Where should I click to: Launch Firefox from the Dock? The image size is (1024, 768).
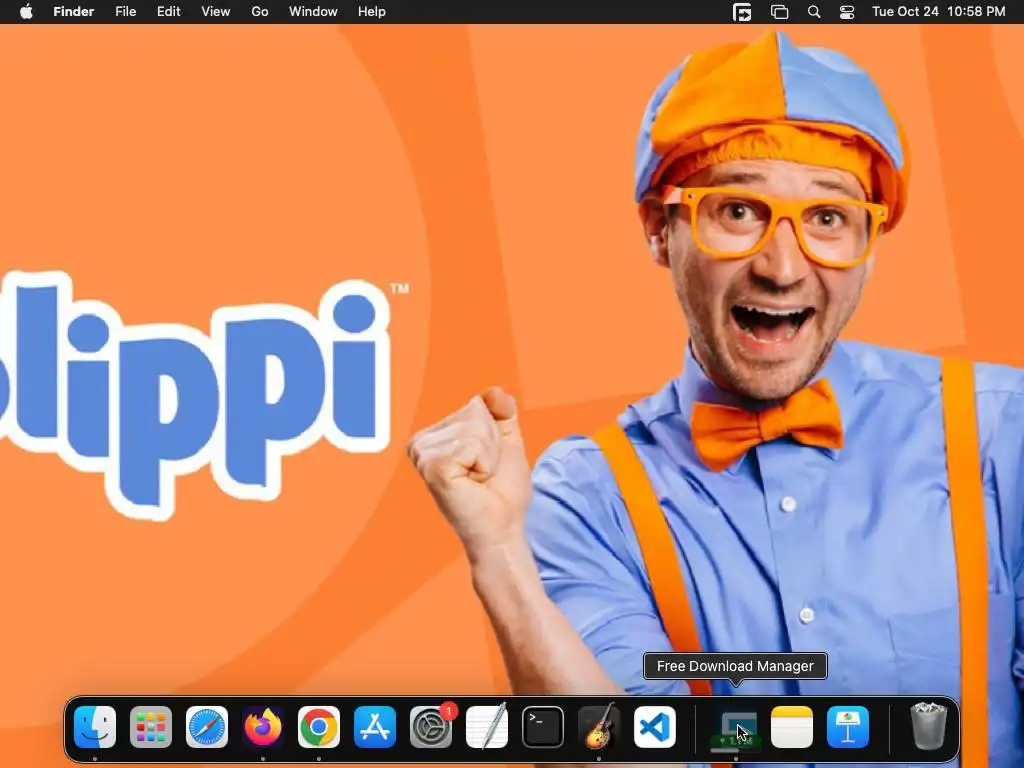(x=263, y=727)
